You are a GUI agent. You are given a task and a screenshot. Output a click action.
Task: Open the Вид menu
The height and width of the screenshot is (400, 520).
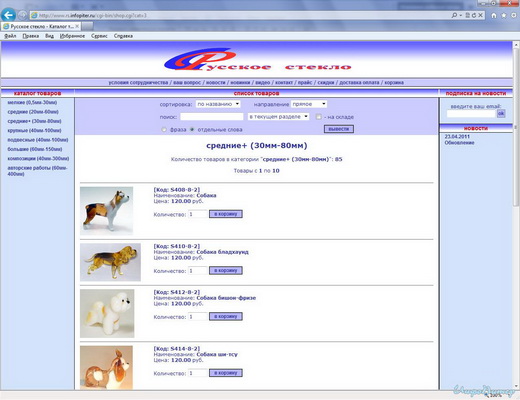coord(49,36)
